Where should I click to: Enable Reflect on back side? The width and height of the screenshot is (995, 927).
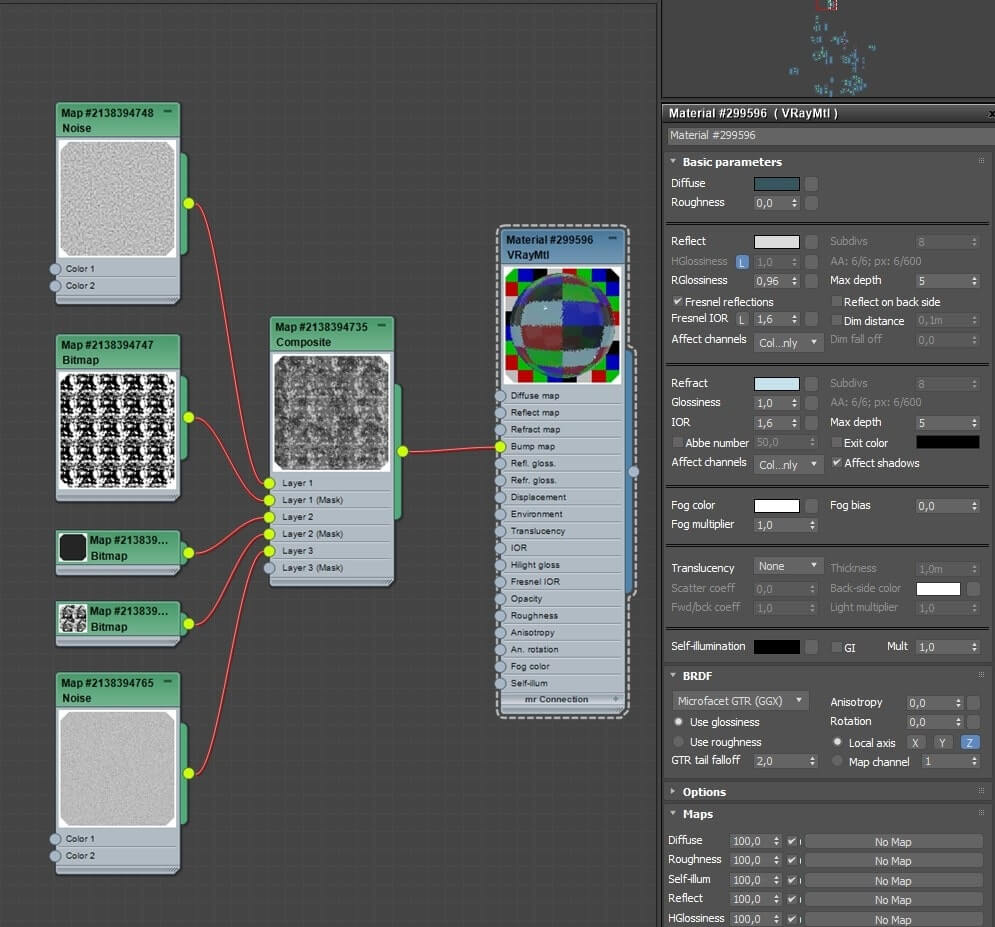[x=836, y=301]
